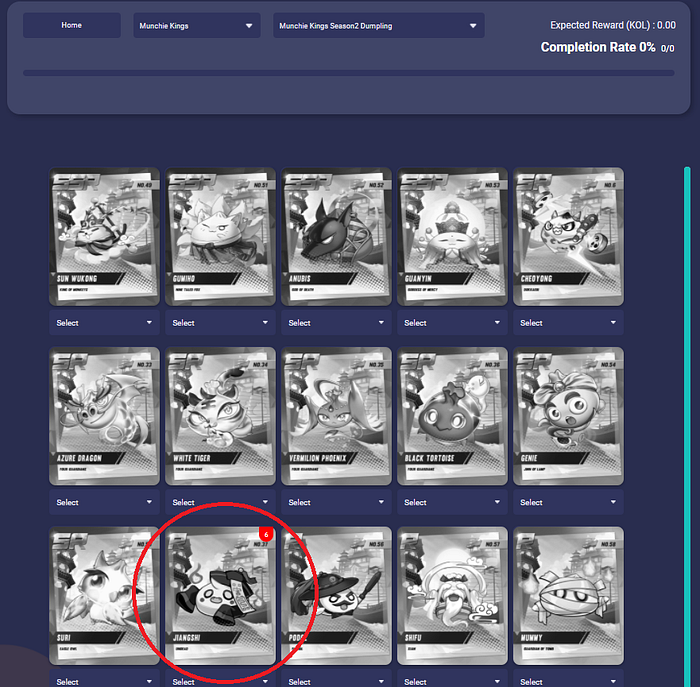Click the Expected Reward (KOL) text

point(613,25)
